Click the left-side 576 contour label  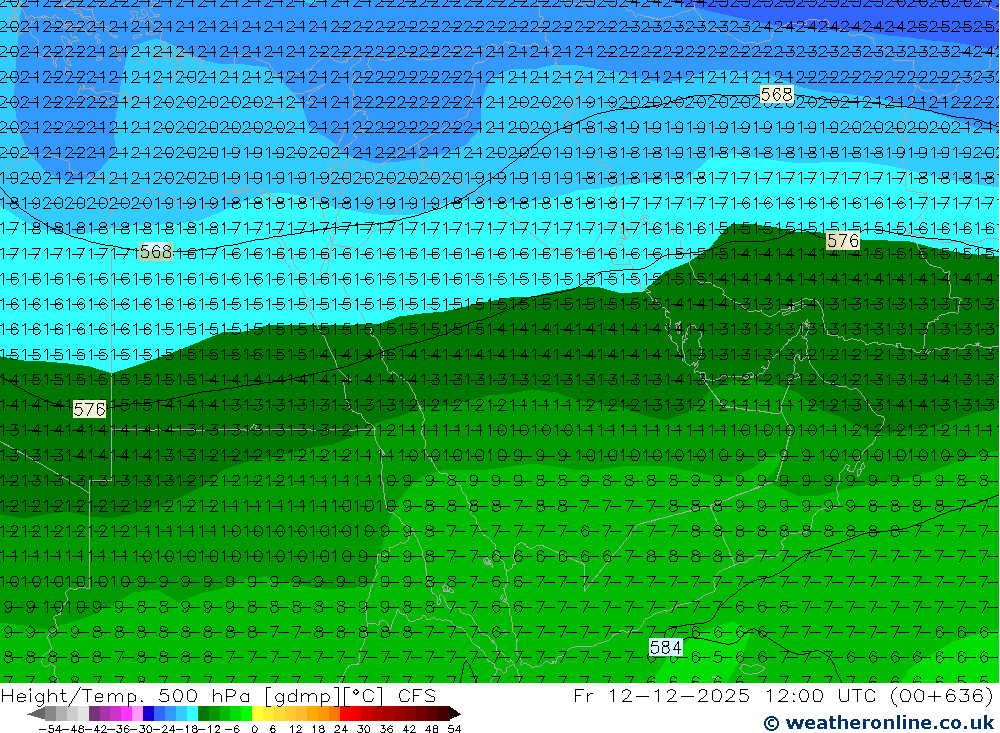(89, 409)
